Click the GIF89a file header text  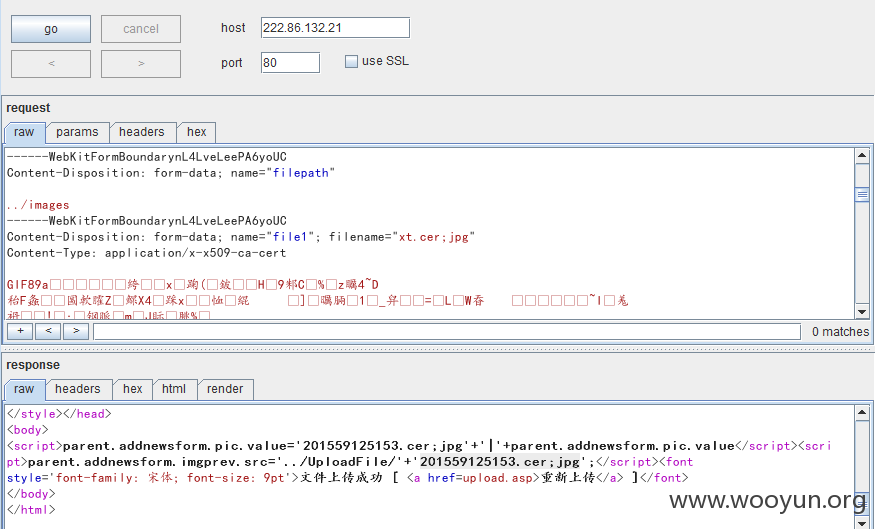[27, 285]
